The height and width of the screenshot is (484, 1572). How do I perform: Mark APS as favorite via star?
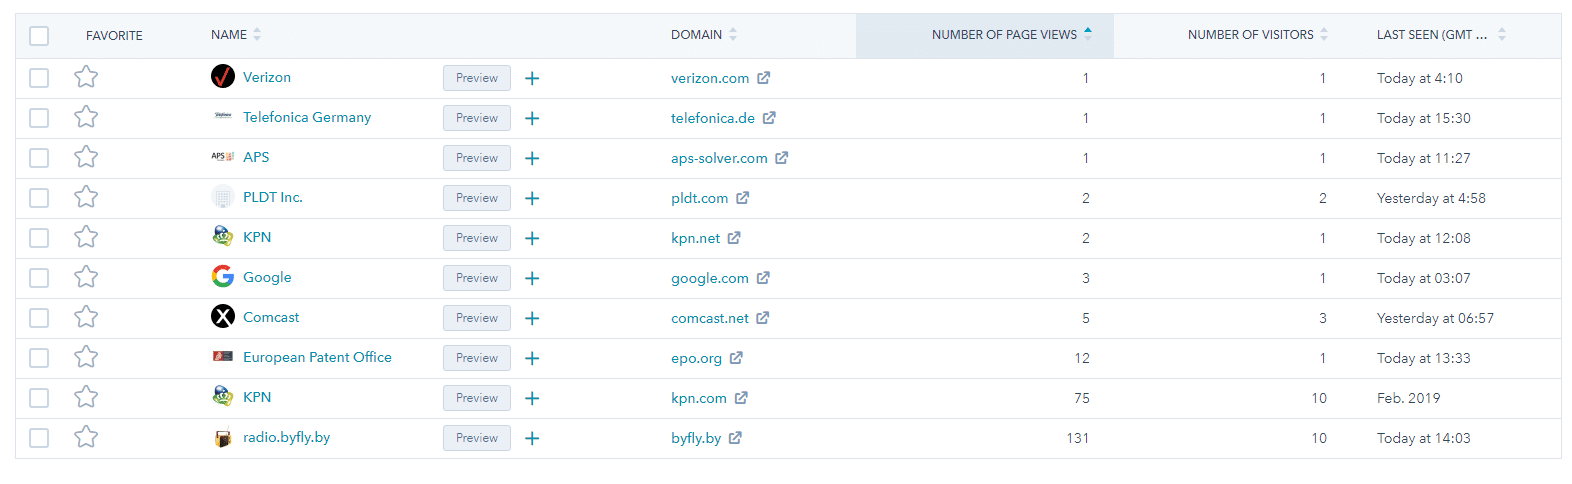point(86,157)
